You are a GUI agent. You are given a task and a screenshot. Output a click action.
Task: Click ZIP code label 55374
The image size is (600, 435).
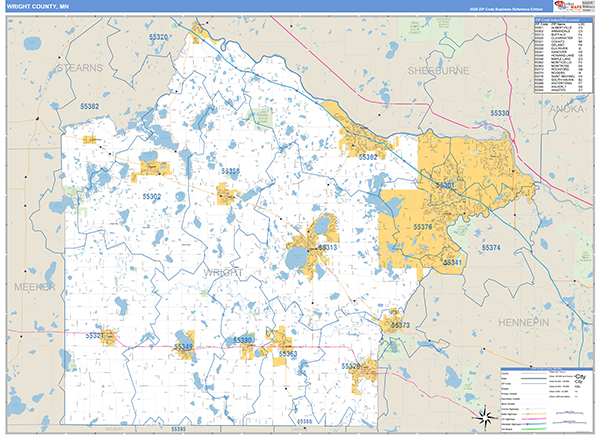(x=490, y=247)
